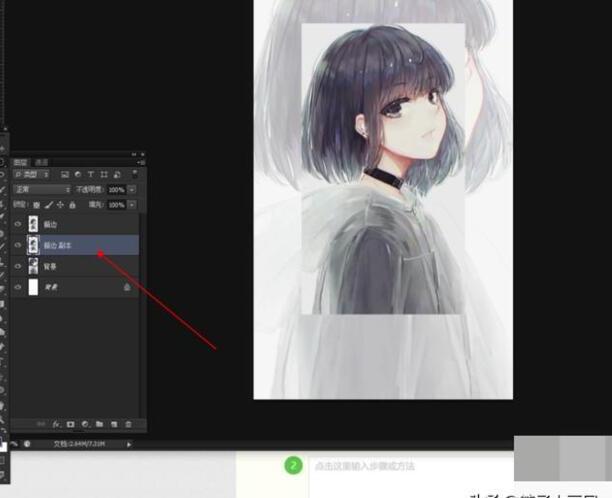Image resolution: width=612 pixels, height=498 pixels.
Task: Create a new layer icon
Action: pyautogui.click(x=114, y=424)
